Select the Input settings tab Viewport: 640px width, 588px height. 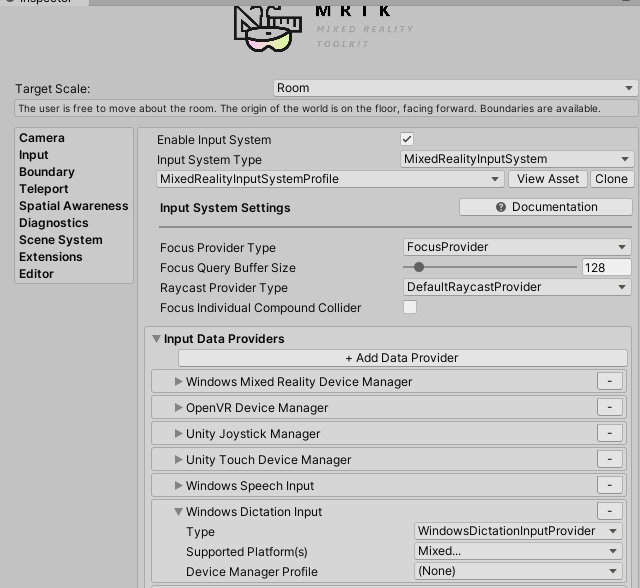click(33, 155)
